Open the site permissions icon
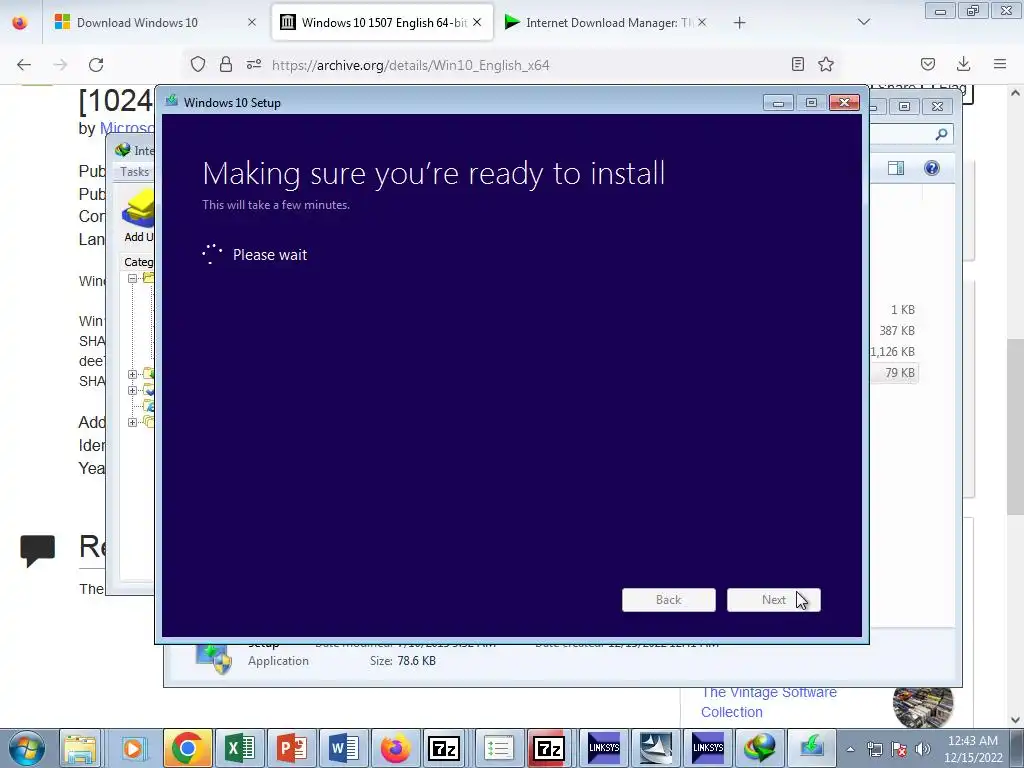 coord(254,64)
